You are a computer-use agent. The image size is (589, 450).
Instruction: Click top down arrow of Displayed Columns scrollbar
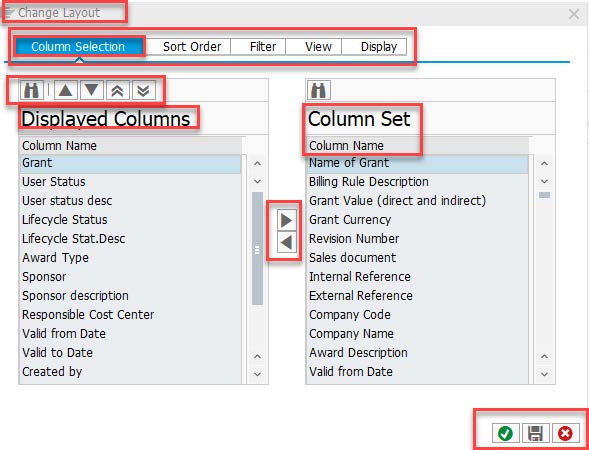coord(257,181)
